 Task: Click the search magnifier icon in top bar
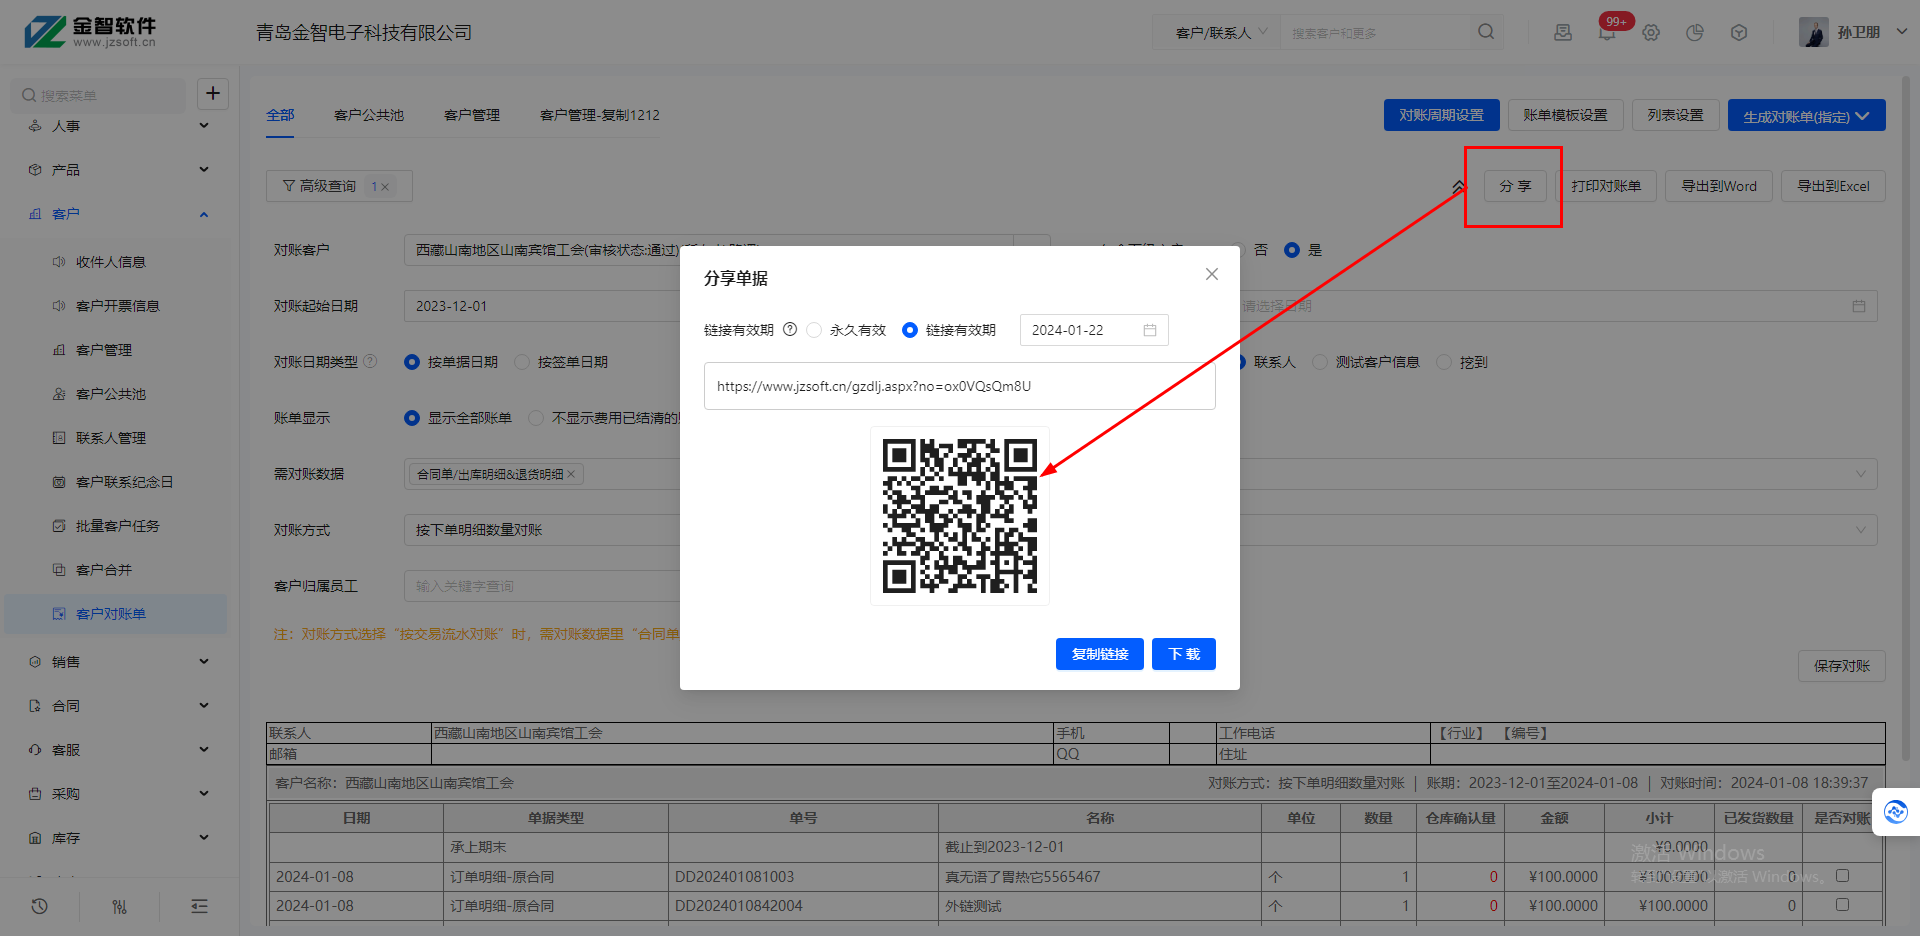1486,32
